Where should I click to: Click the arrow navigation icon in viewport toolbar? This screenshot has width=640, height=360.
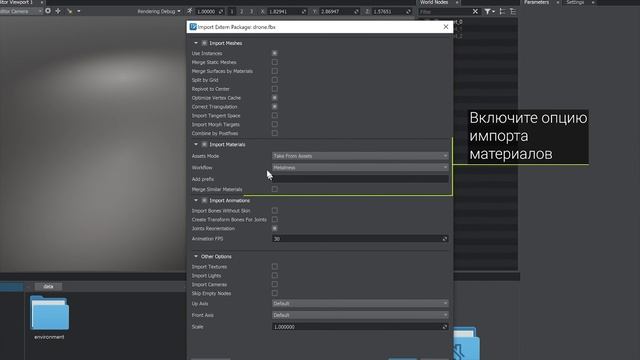pyautogui.click(x=69, y=11)
